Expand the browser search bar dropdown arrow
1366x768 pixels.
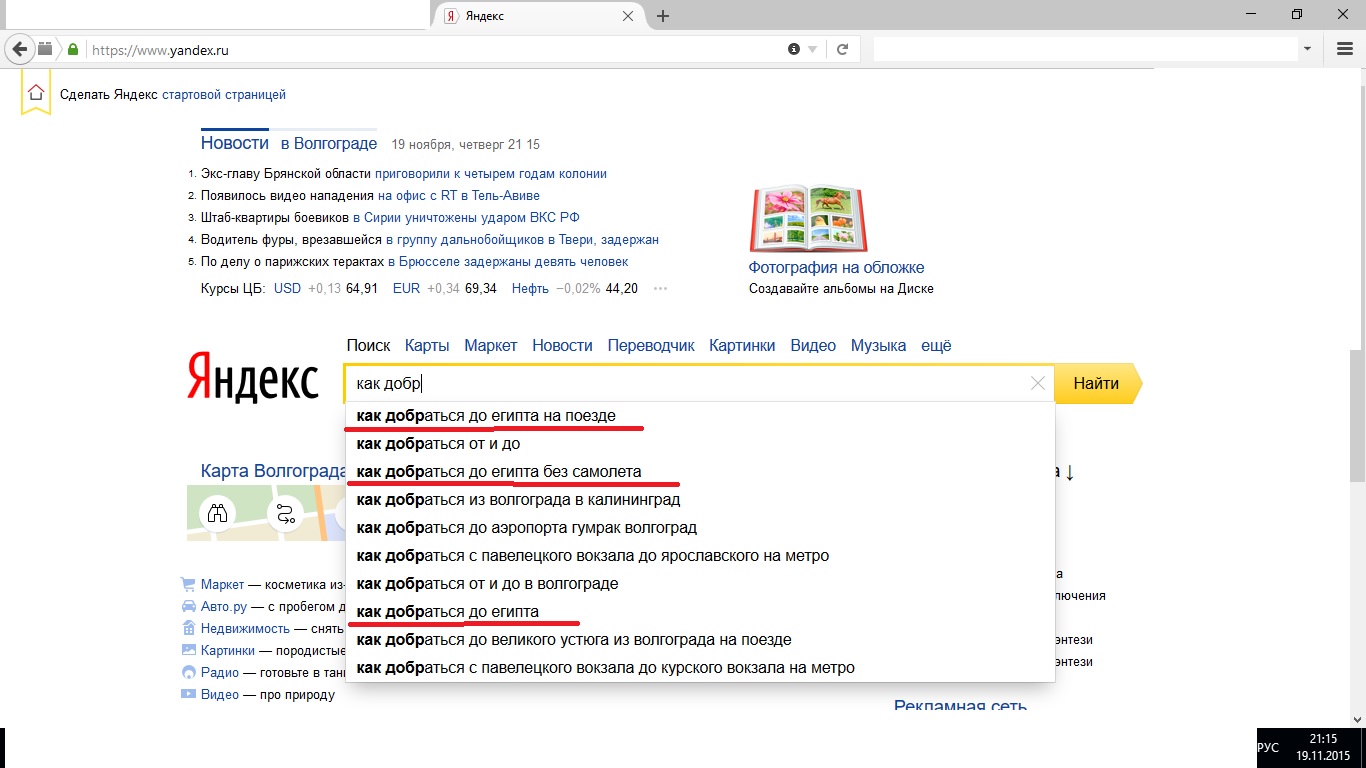[1307, 49]
